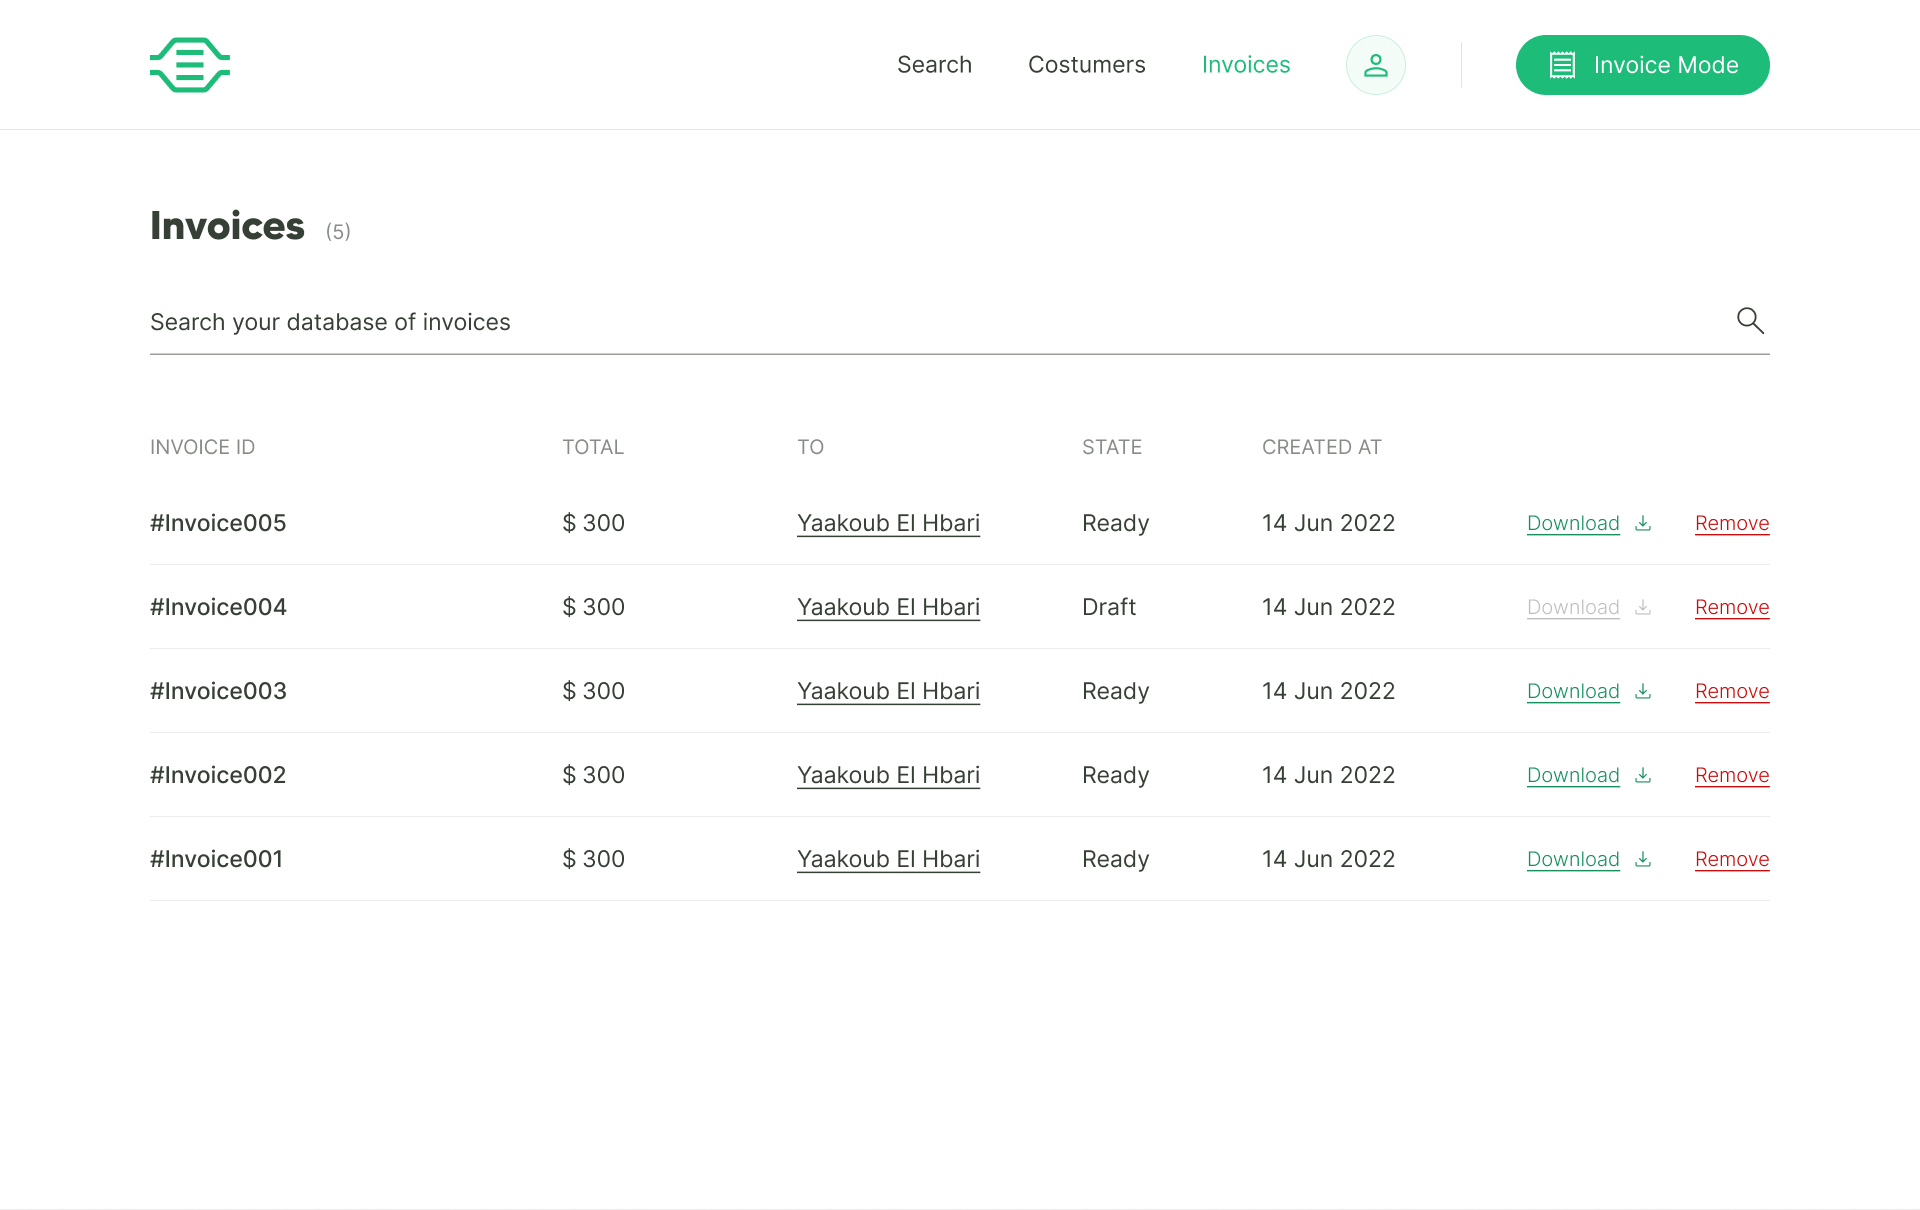Select the Invoices nav tab
Image resolution: width=1920 pixels, height=1210 pixels.
[1246, 65]
